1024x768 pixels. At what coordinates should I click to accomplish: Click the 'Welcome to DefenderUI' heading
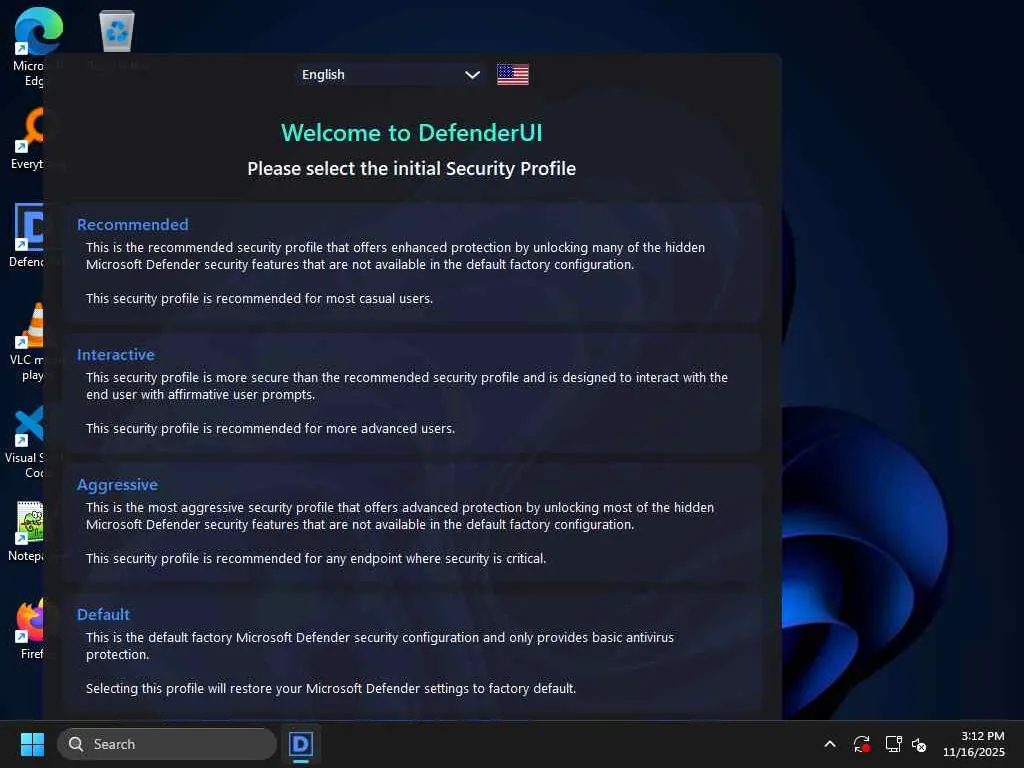click(x=411, y=133)
